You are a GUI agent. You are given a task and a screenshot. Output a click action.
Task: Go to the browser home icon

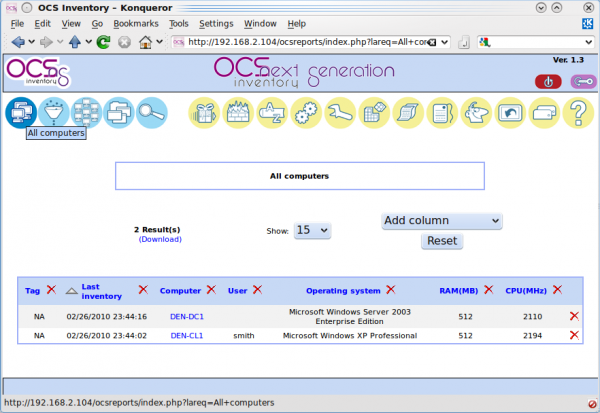(x=145, y=42)
